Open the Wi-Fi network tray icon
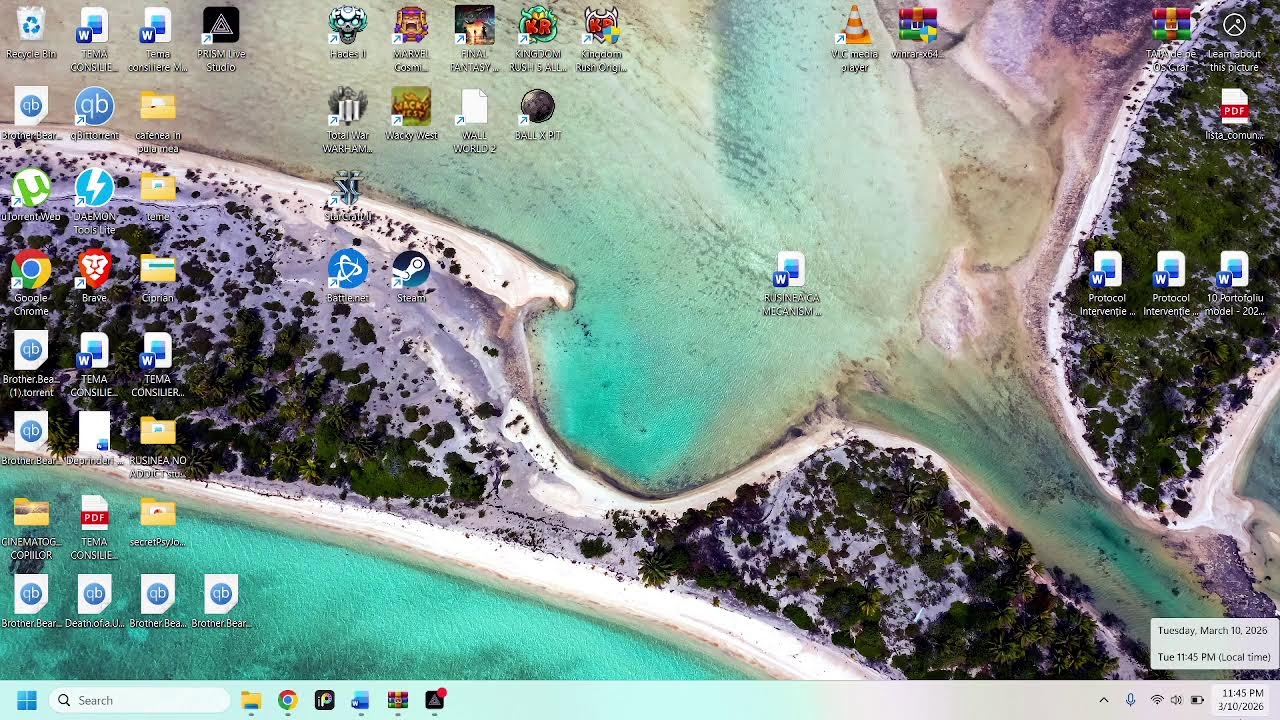1280x720 pixels. pos(1157,700)
